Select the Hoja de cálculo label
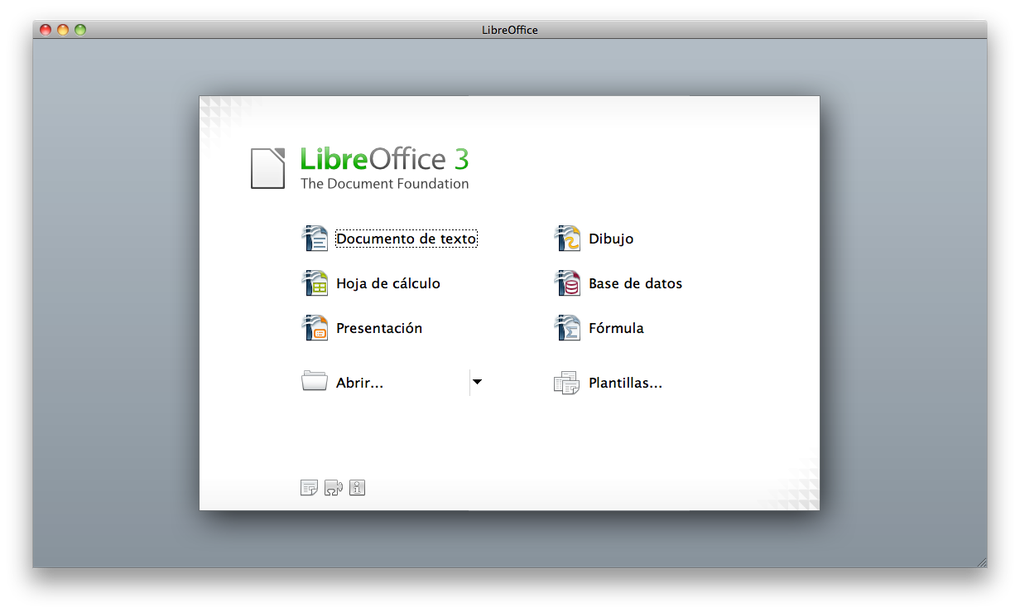The image size is (1020, 613). (388, 284)
